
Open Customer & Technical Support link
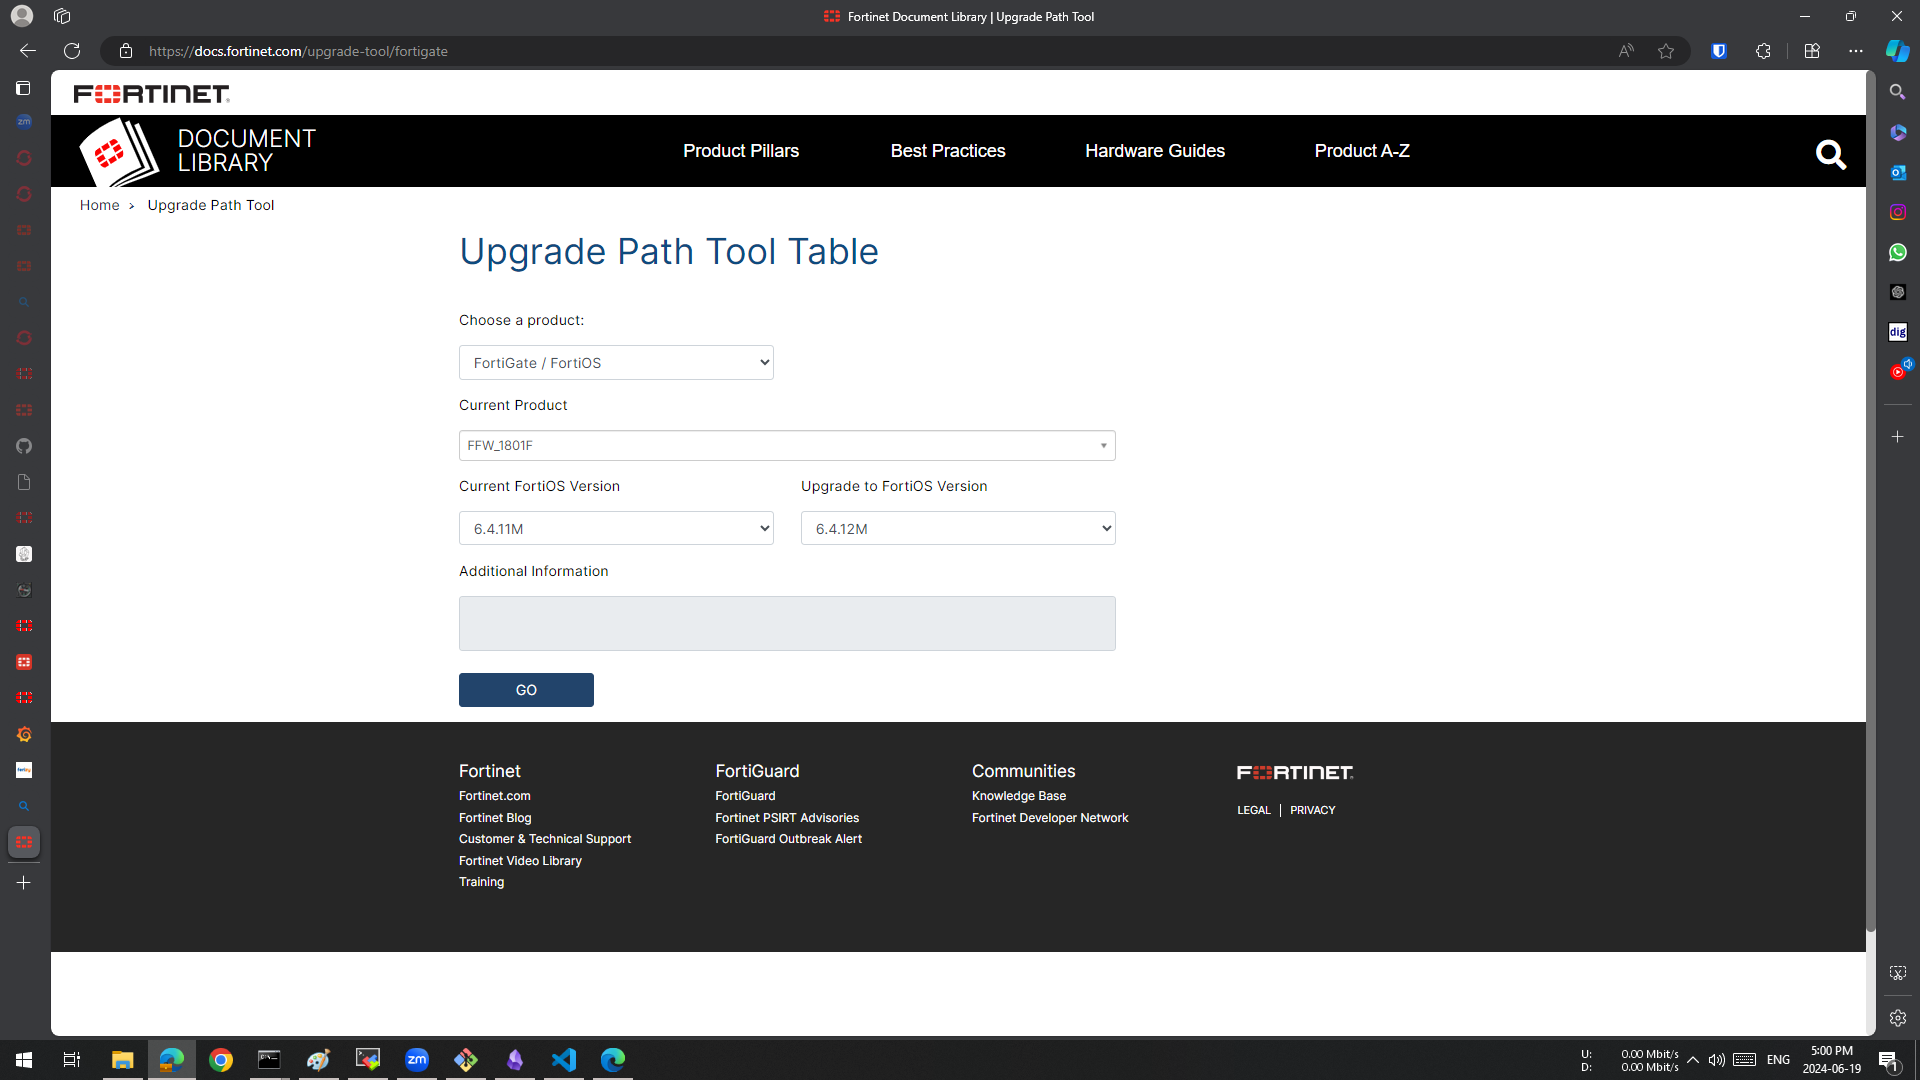[x=545, y=839]
